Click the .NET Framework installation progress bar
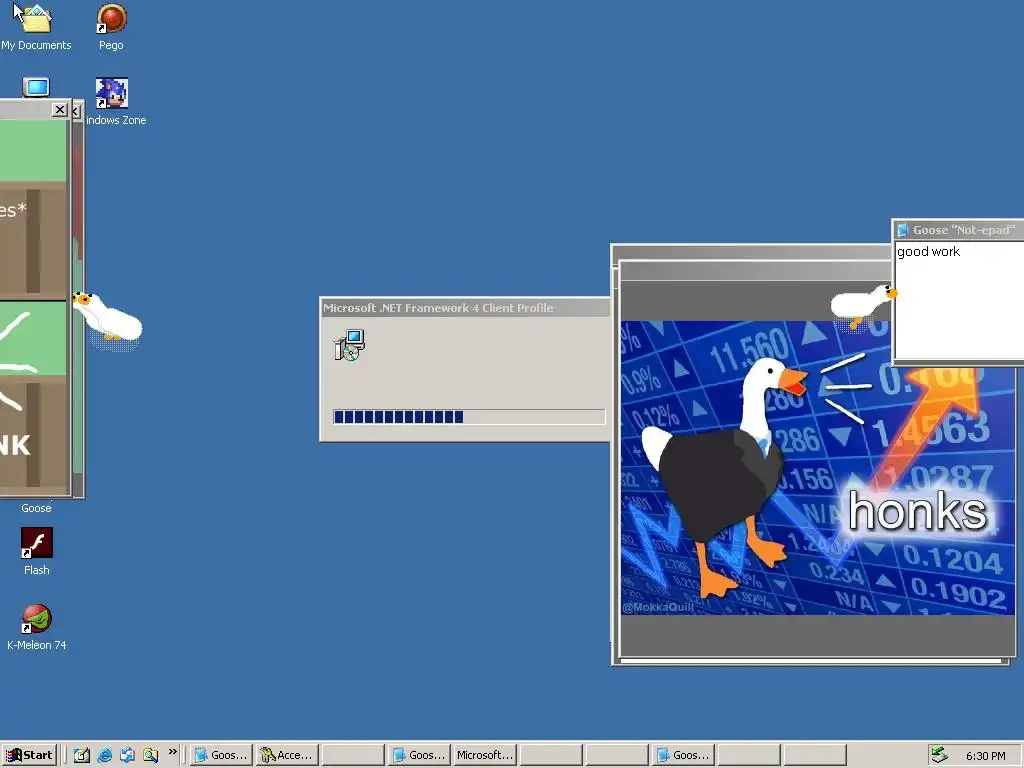 click(469, 417)
